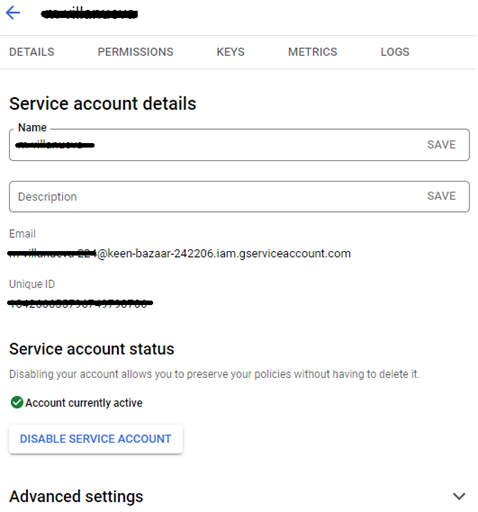This screenshot has height=512, width=478.
Task: Click DISABLE SERVICE ACCOUNT button
Action: click(96, 439)
